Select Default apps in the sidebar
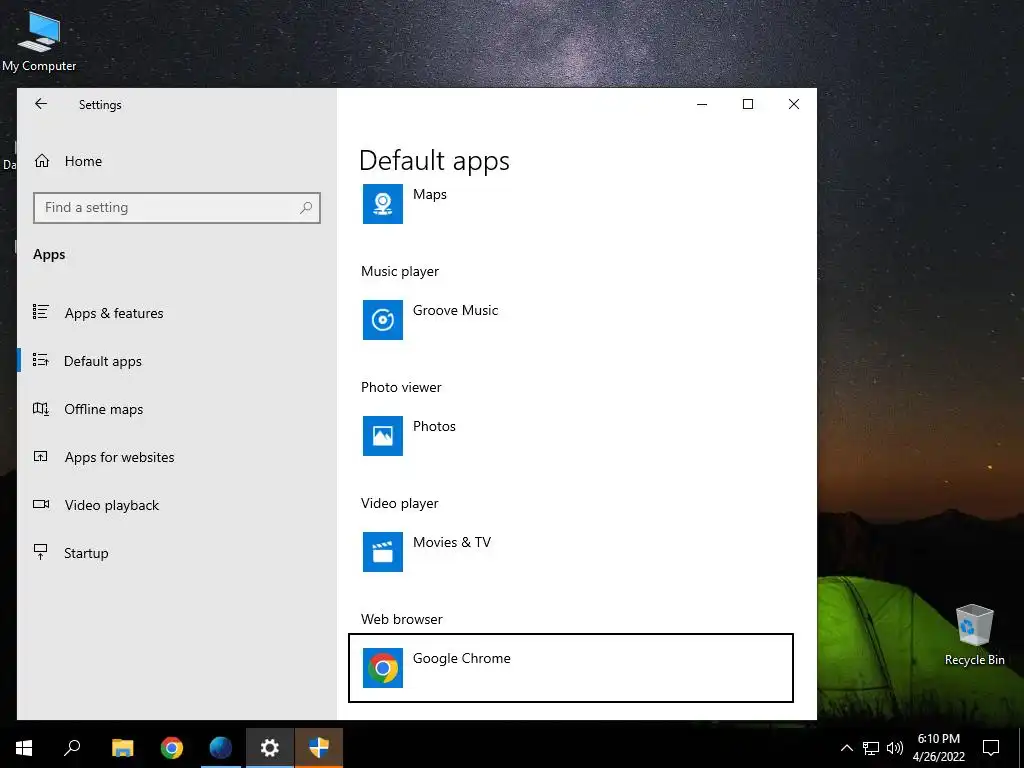1024x768 pixels. [x=103, y=362]
